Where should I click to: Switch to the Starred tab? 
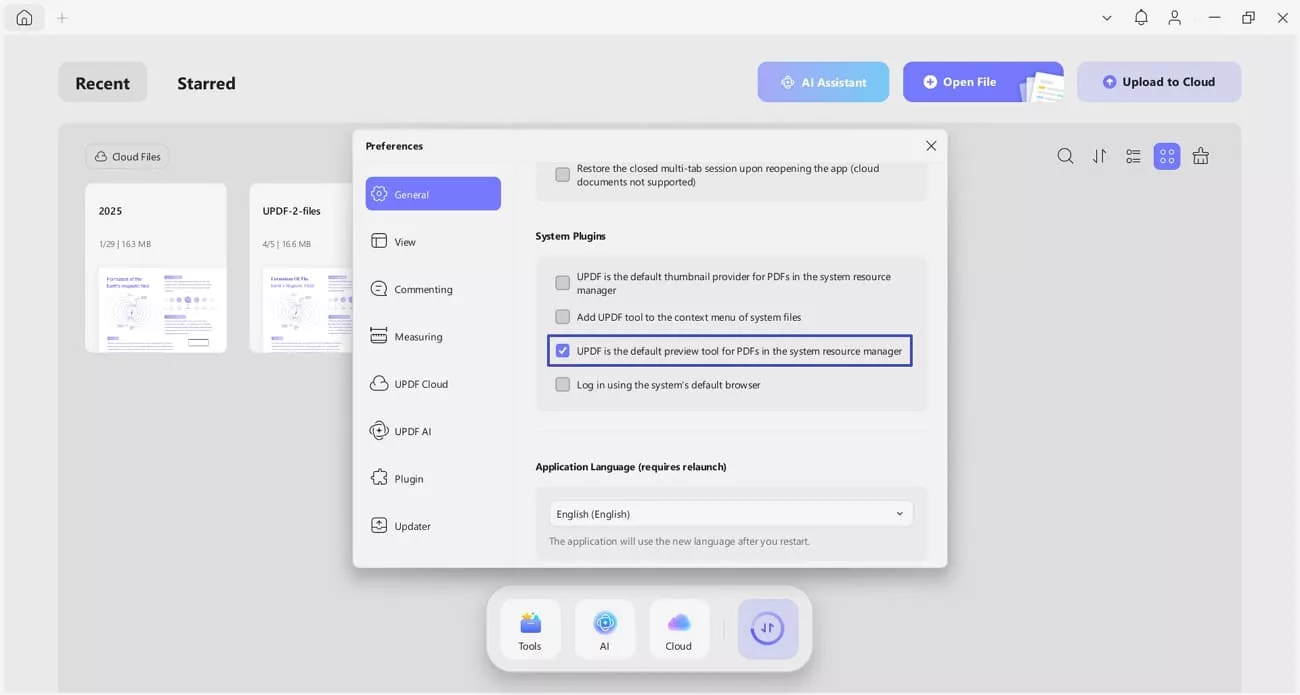click(x=206, y=83)
